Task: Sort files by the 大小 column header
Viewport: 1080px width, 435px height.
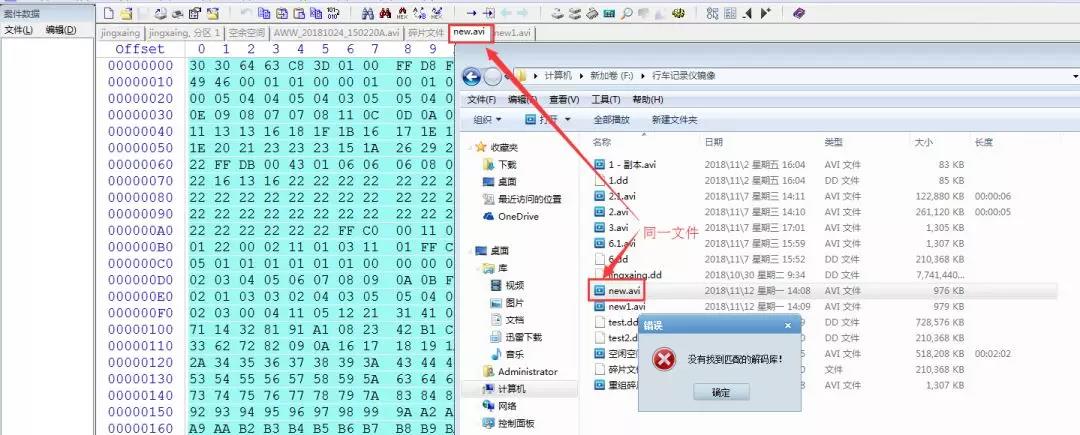Action: [923, 142]
